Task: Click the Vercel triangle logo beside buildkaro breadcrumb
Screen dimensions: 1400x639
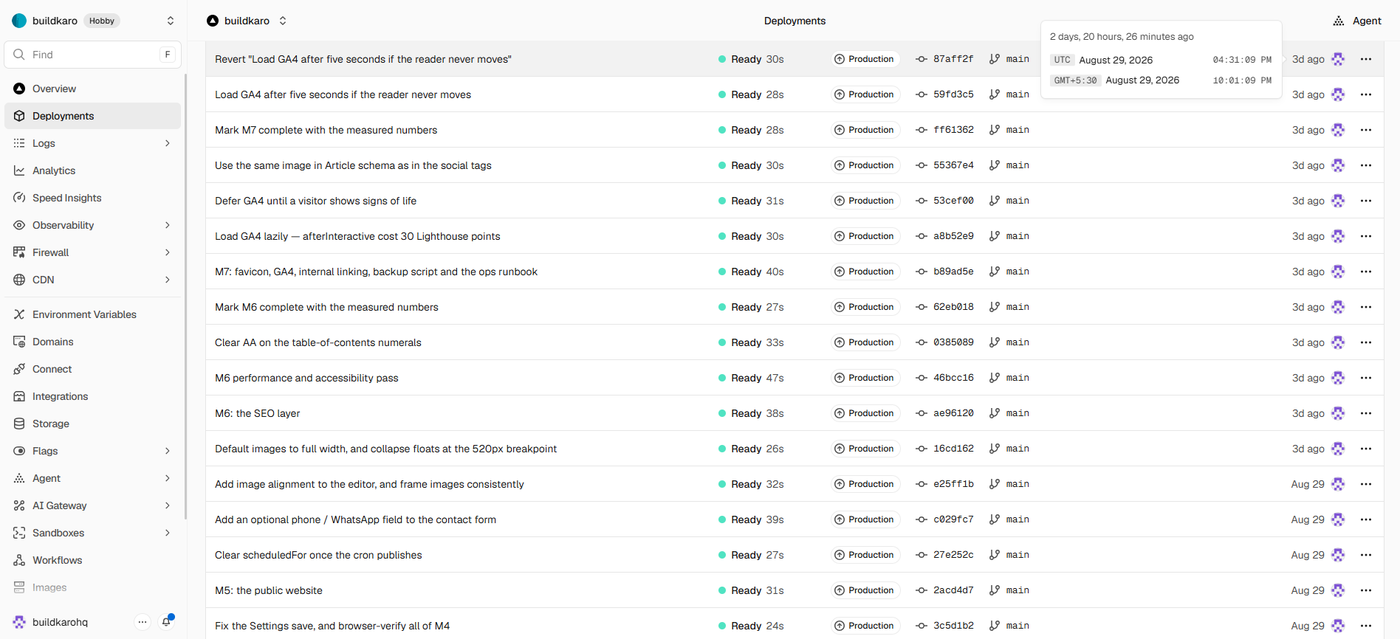Action: tap(212, 21)
